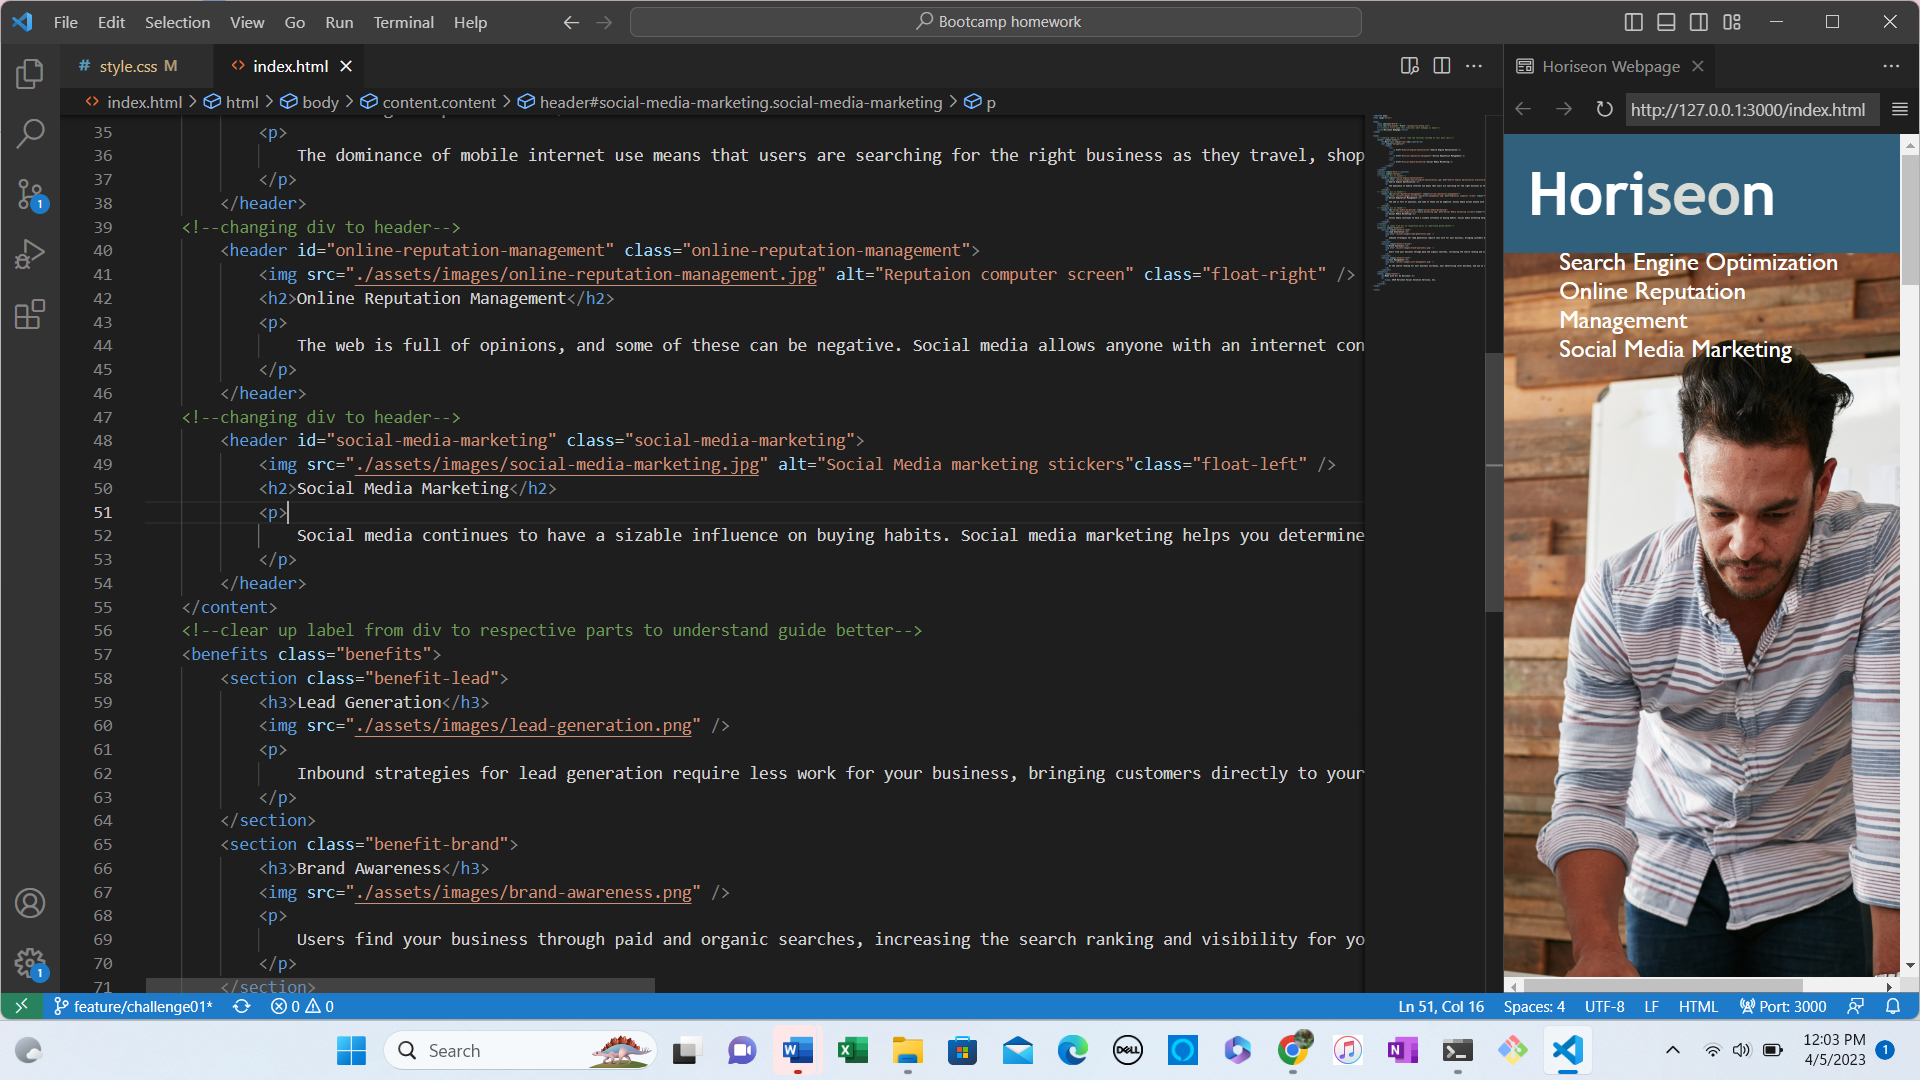Open the Terminal menu
The image size is (1920, 1080).
403,22
